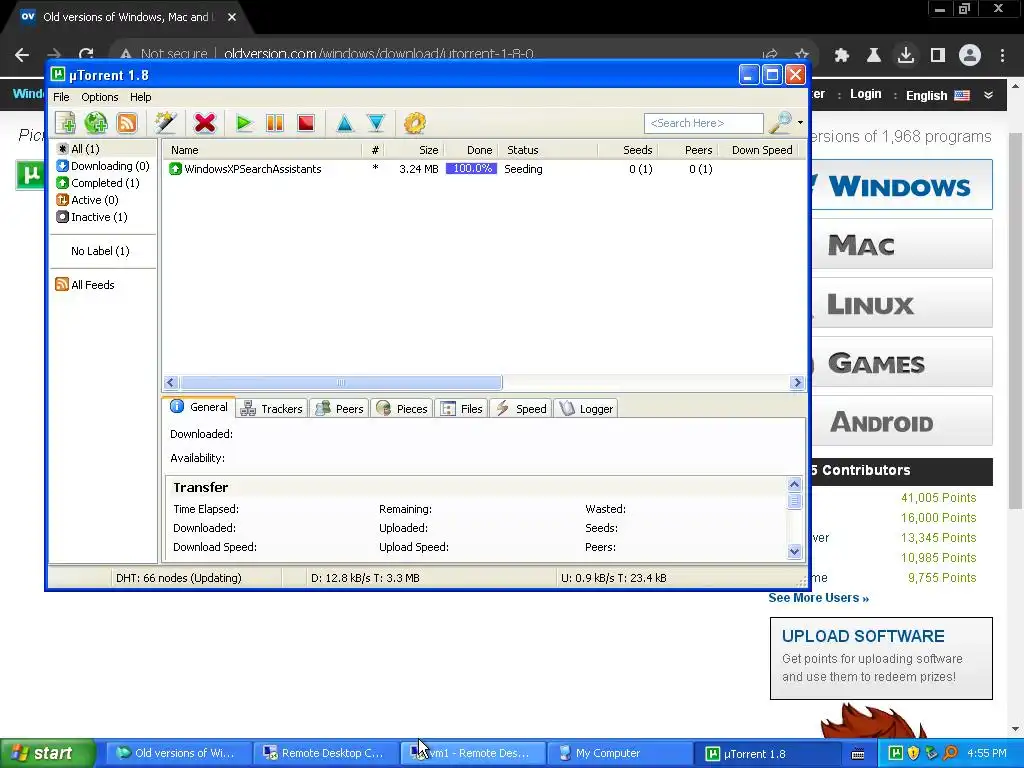Click the Search Here input field

703,123
